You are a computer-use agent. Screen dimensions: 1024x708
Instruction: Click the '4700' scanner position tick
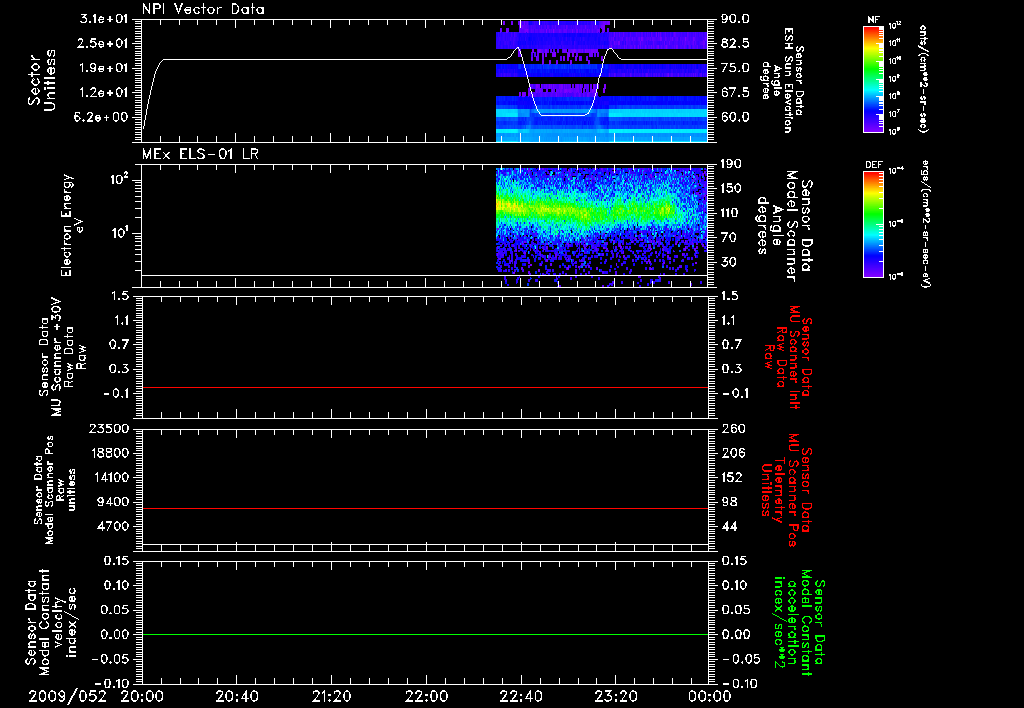click(x=112, y=526)
